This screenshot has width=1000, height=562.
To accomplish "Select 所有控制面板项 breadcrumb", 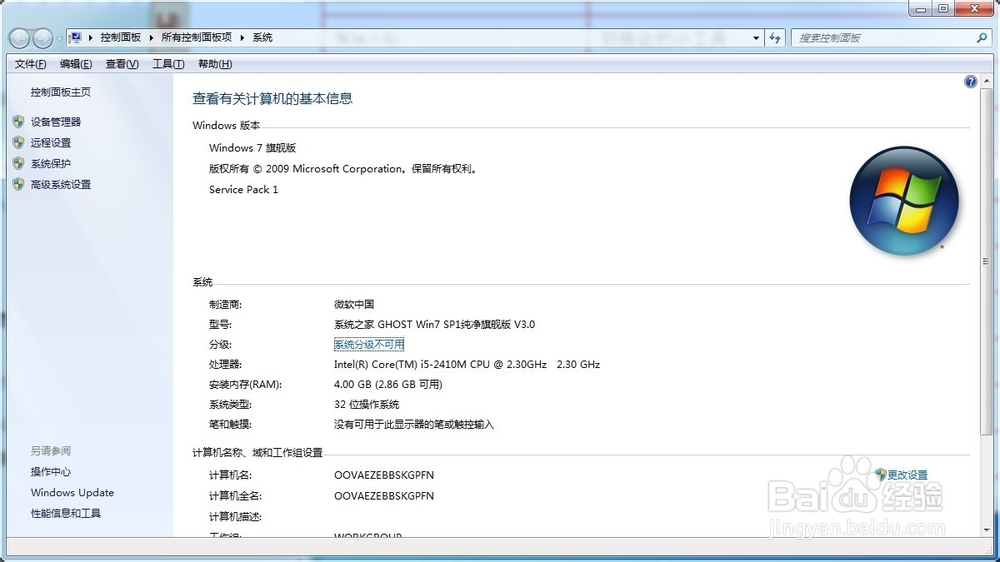I will pyautogui.click(x=196, y=38).
